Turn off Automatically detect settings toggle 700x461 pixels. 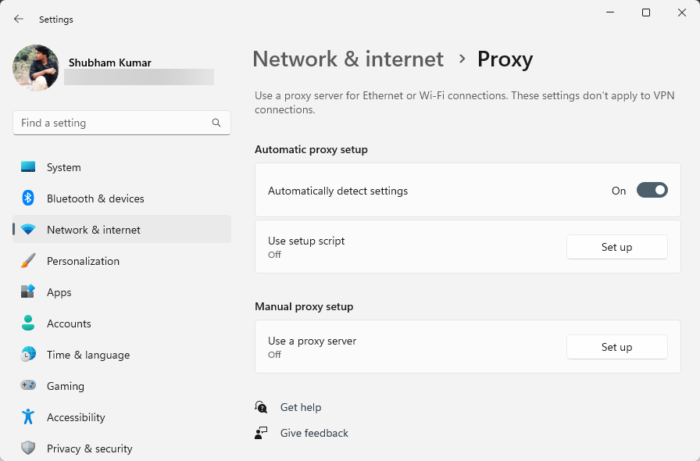[x=652, y=190]
